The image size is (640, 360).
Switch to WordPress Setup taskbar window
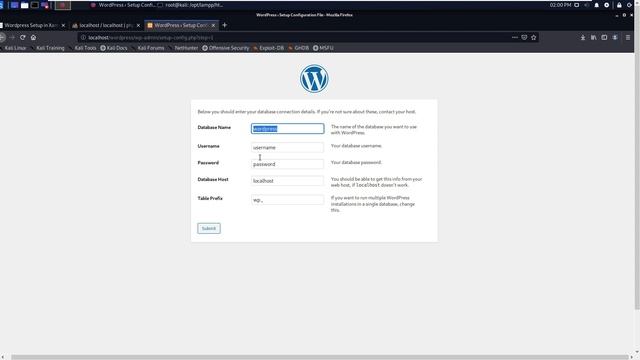122,5
